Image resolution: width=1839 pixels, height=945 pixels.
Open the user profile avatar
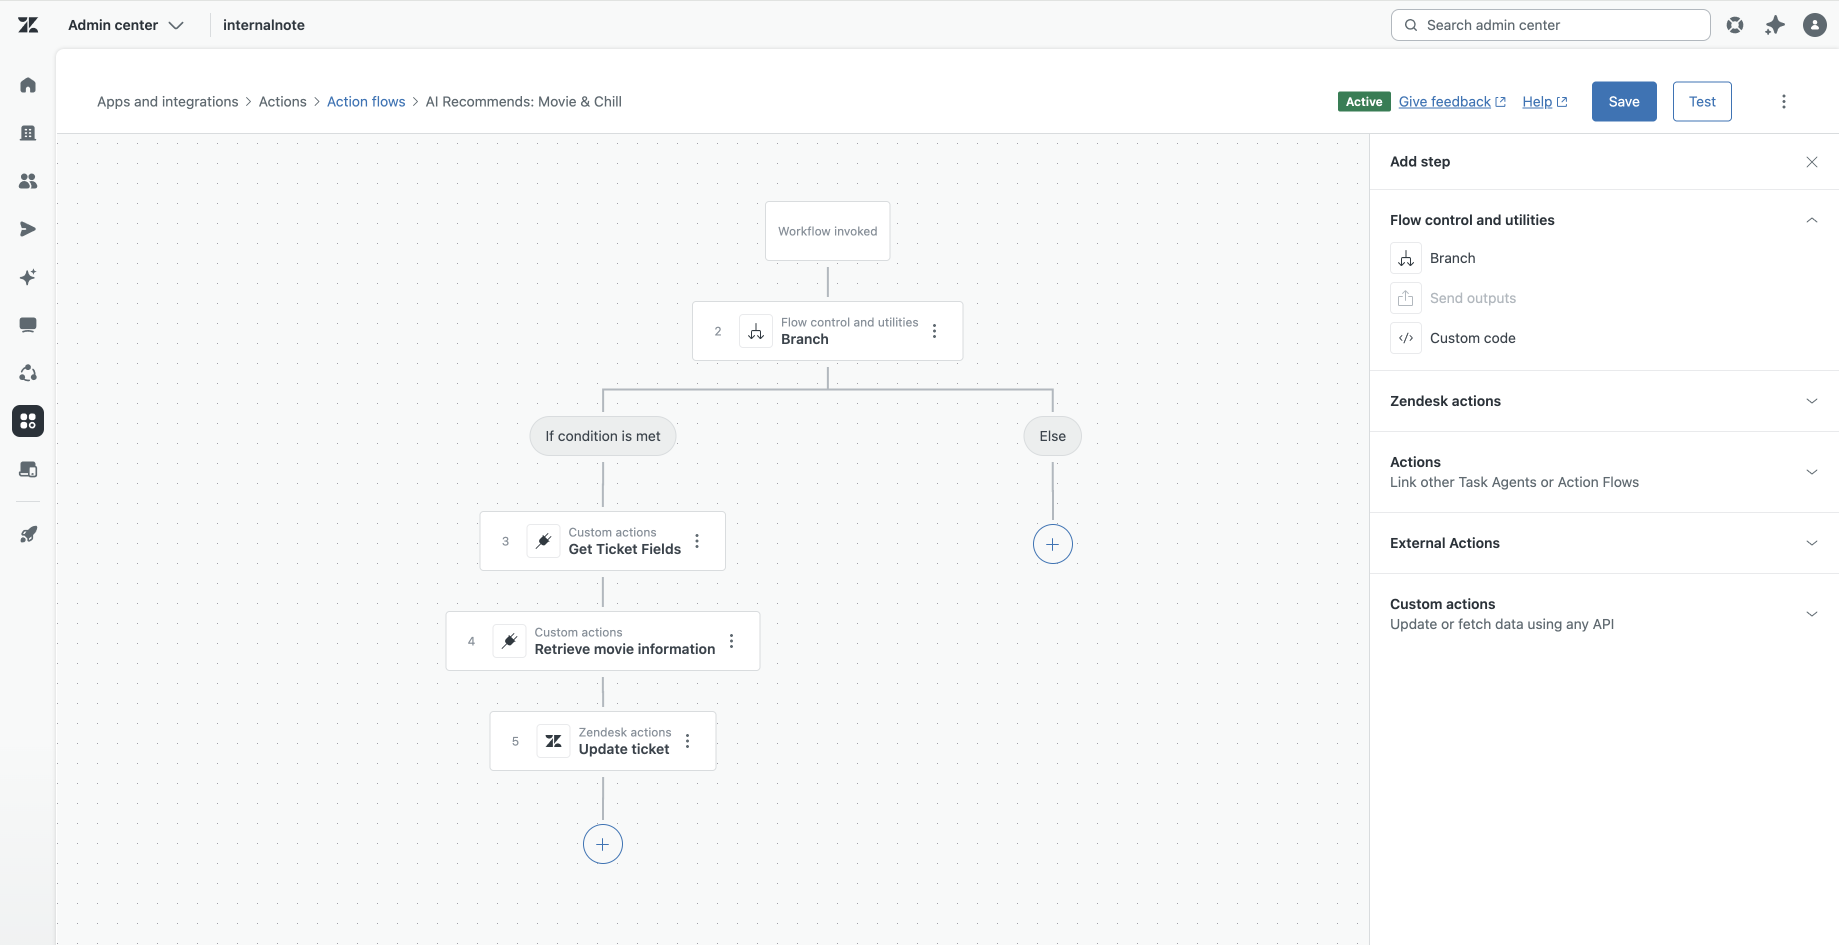(1814, 25)
